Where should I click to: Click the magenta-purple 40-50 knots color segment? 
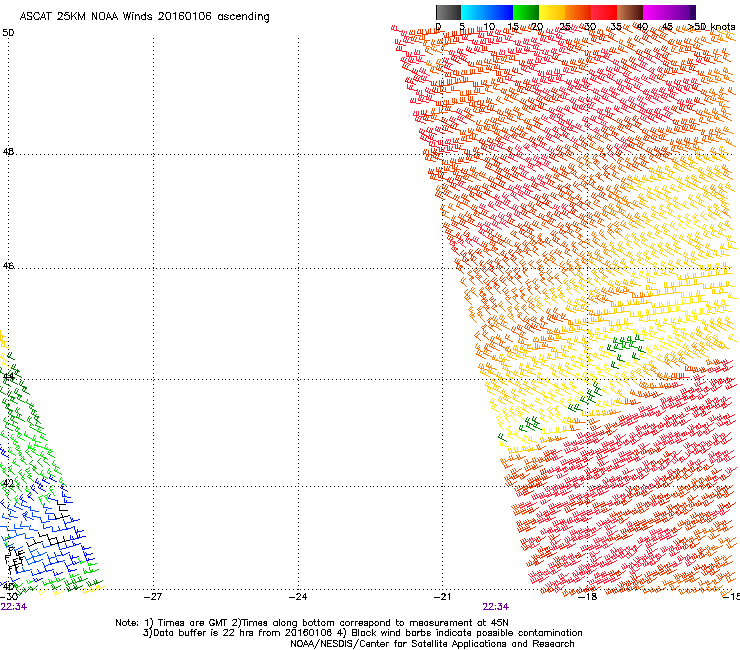click(x=669, y=12)
